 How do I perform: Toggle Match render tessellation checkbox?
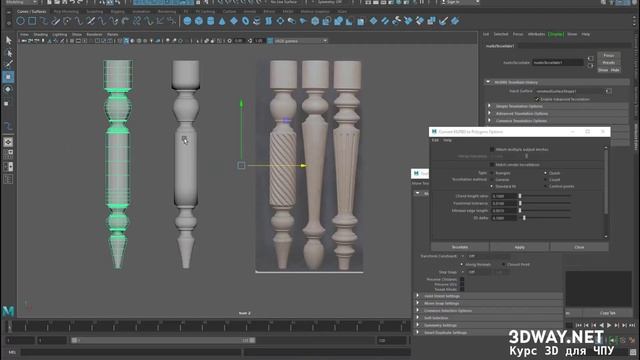(x=492, y=164)
